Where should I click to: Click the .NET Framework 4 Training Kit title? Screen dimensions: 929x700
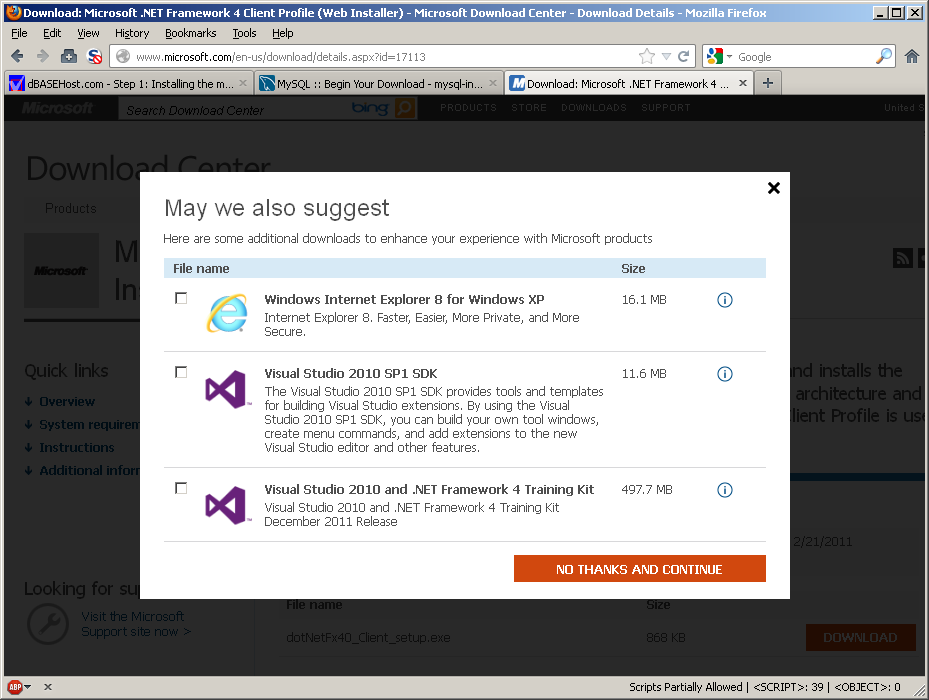coord(429,490)
